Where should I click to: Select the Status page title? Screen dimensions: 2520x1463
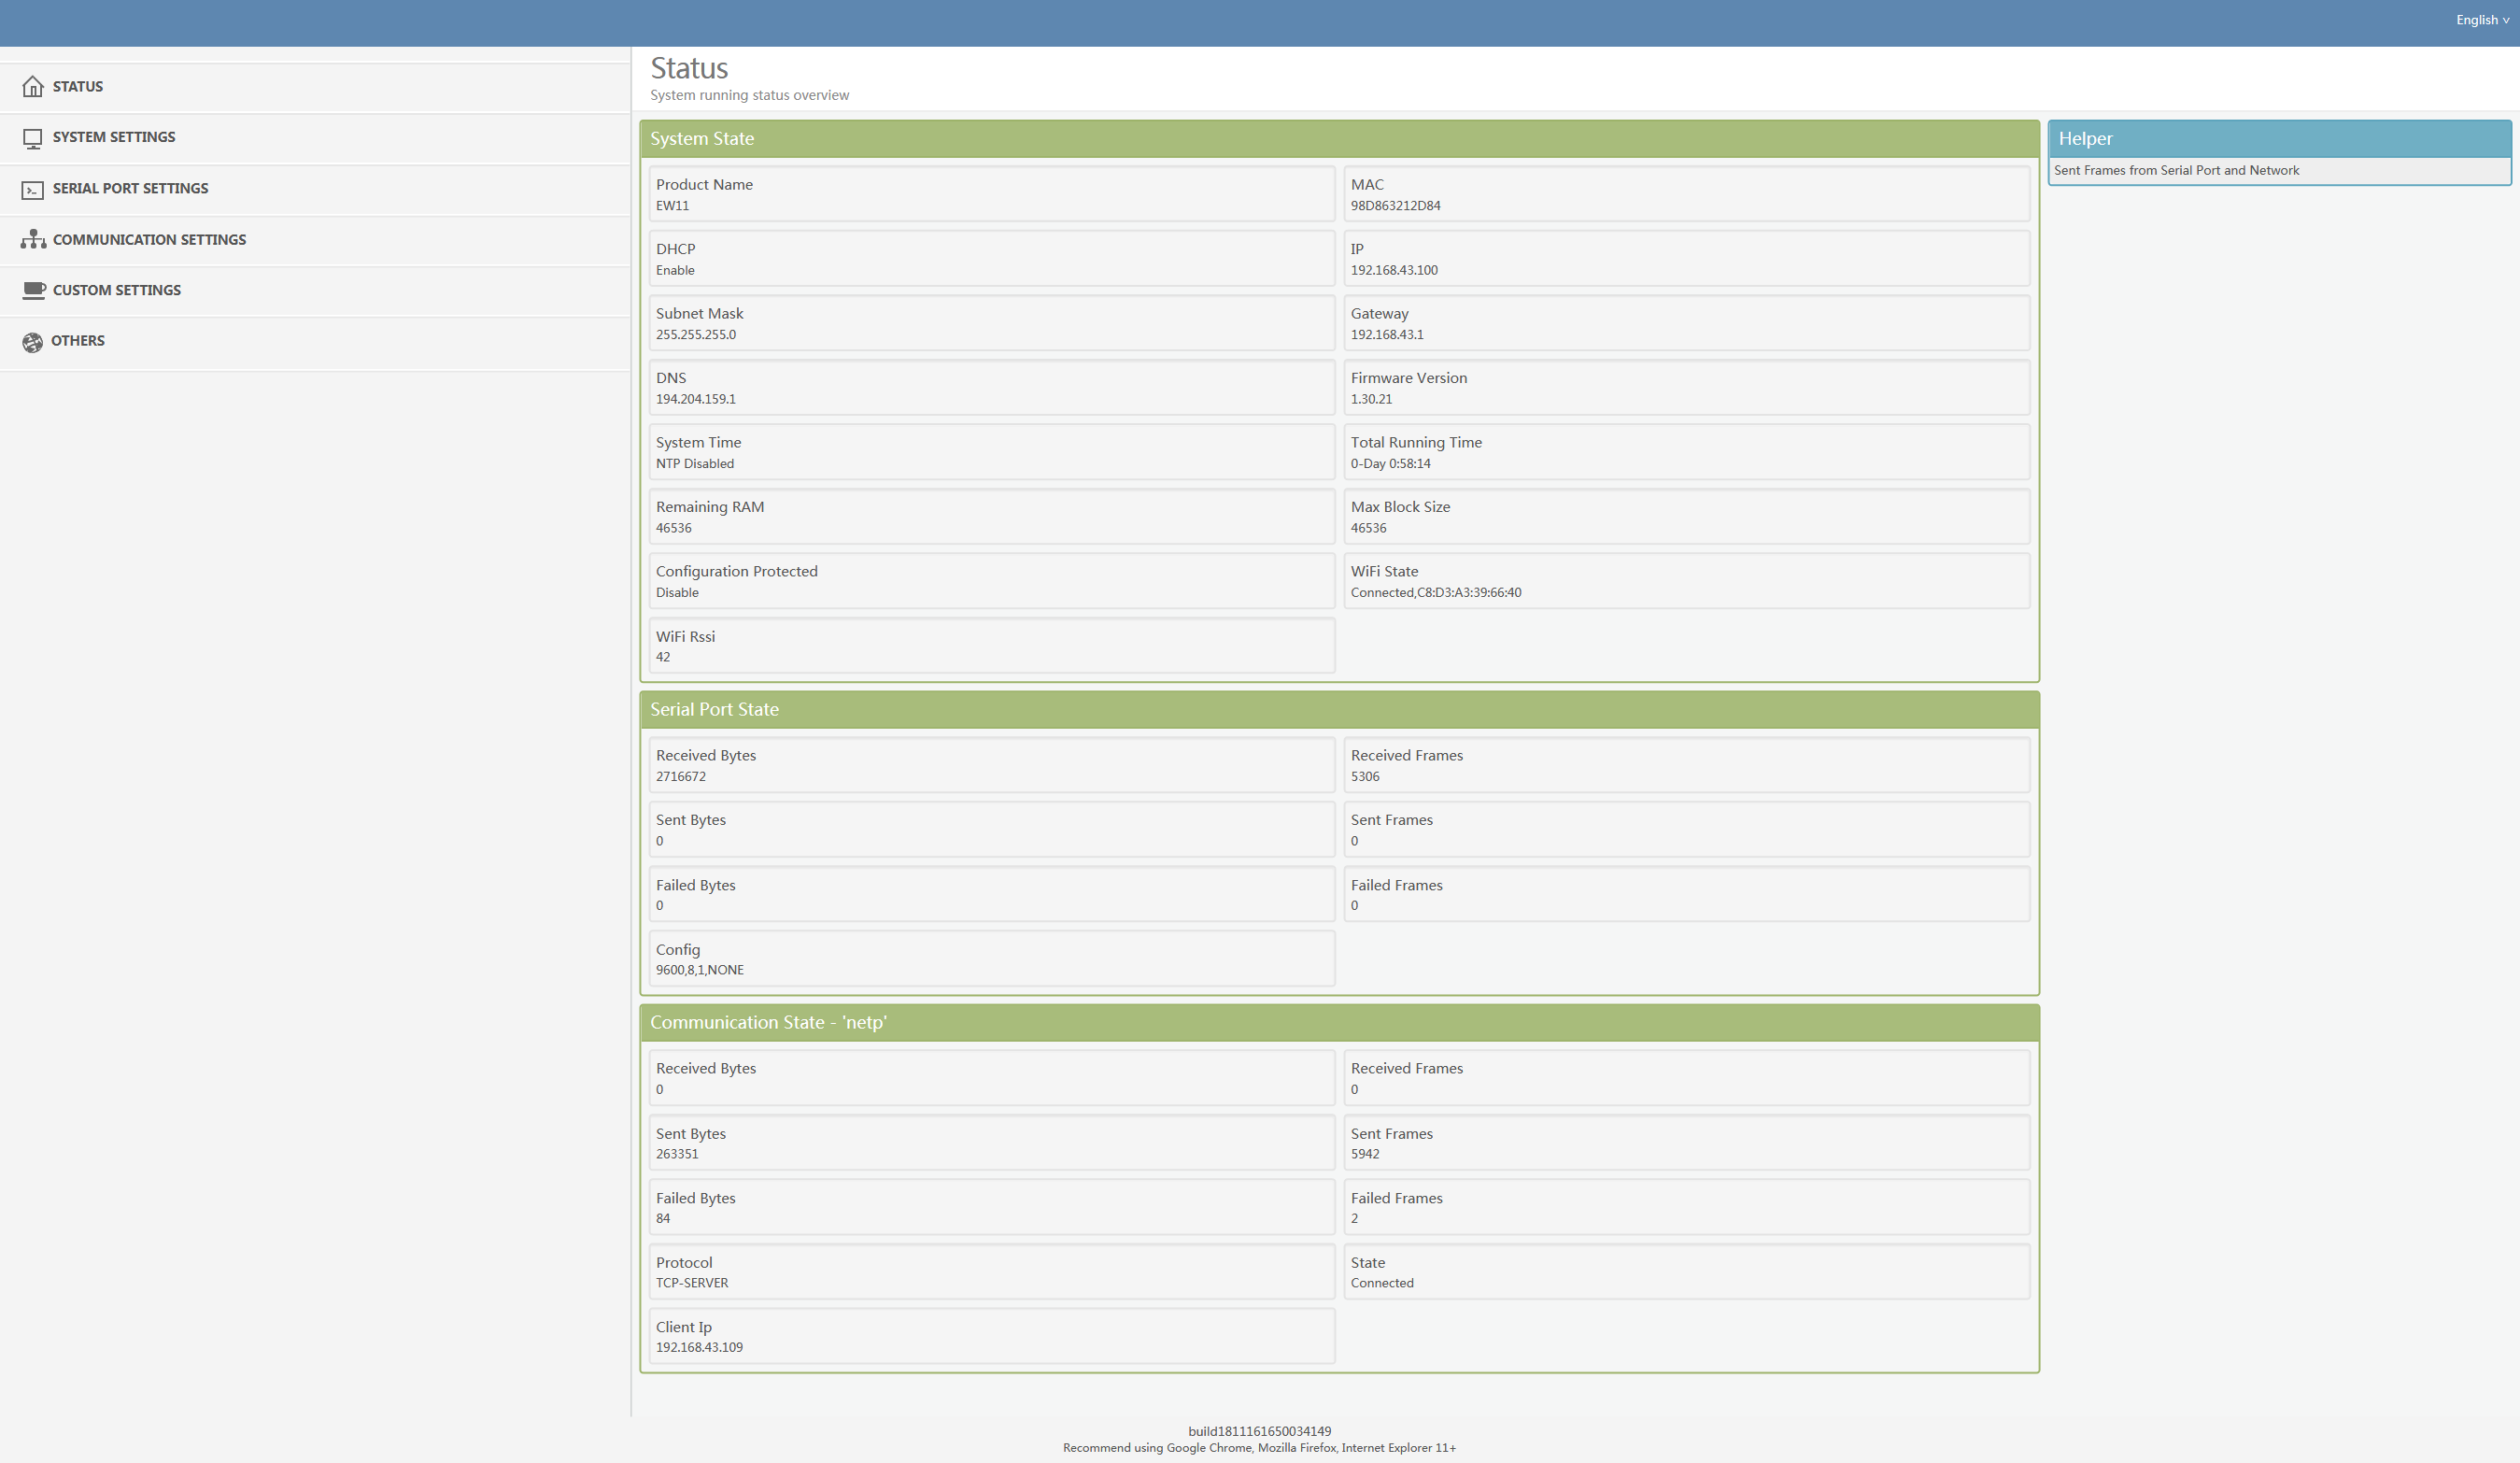click(689, 68)
